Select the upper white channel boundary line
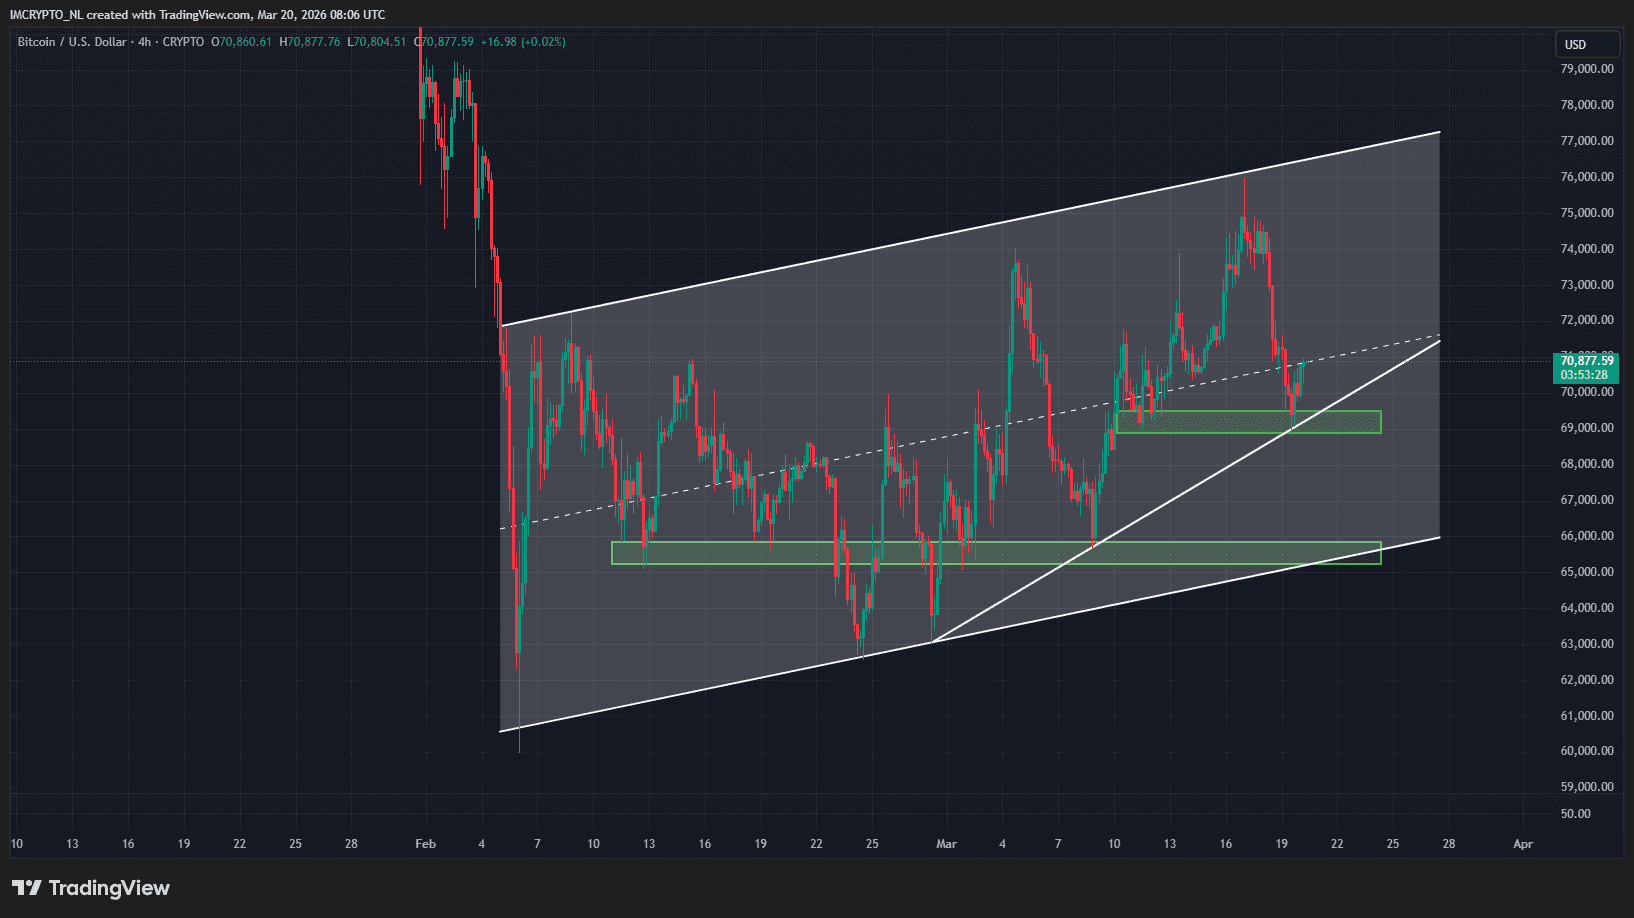 [x=900, y=245]
